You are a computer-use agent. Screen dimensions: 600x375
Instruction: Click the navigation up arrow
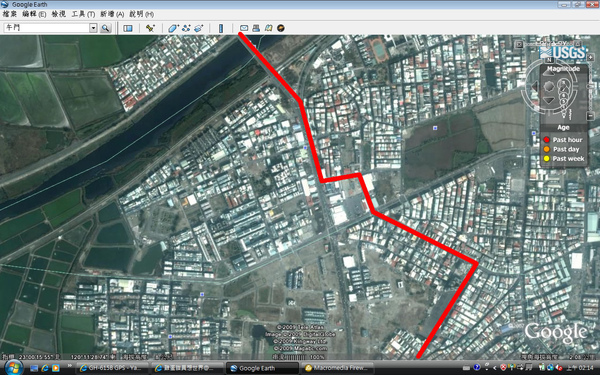coord(548,73)
